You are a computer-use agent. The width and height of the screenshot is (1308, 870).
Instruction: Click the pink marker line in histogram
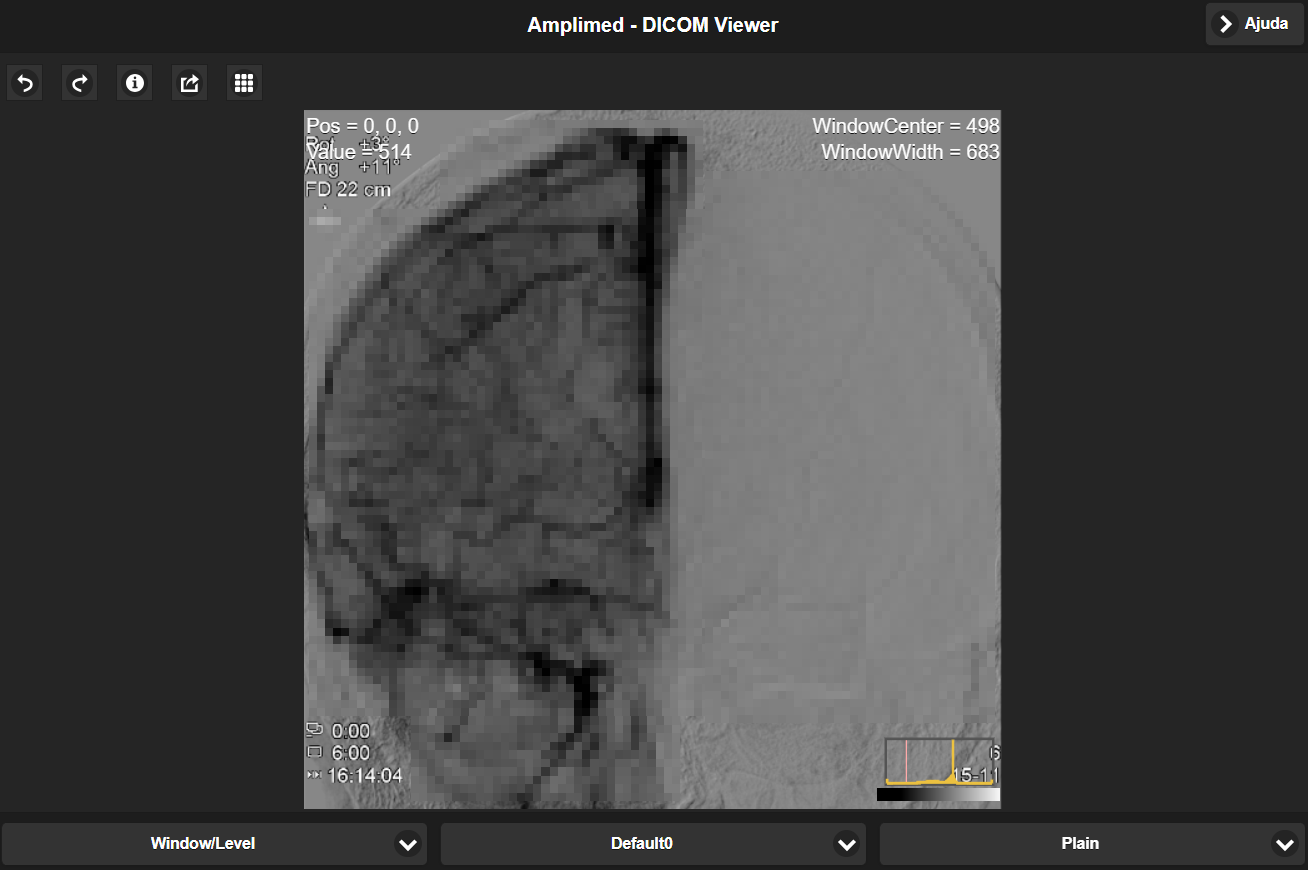[x=906, y=761]
